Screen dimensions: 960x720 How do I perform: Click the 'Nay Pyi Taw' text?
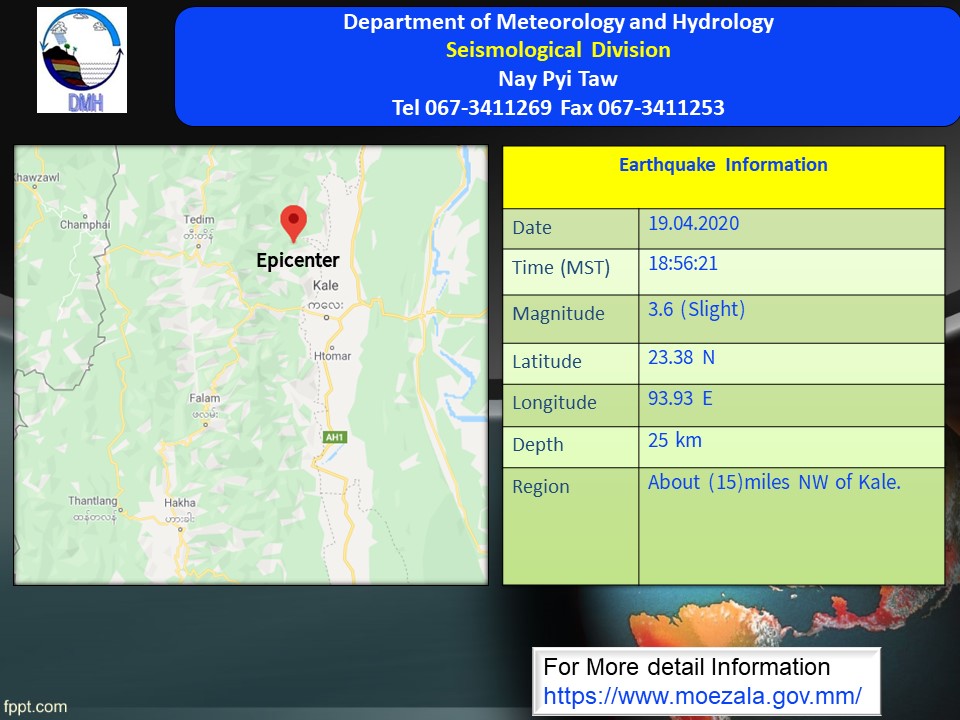click(x=558, y=79)
